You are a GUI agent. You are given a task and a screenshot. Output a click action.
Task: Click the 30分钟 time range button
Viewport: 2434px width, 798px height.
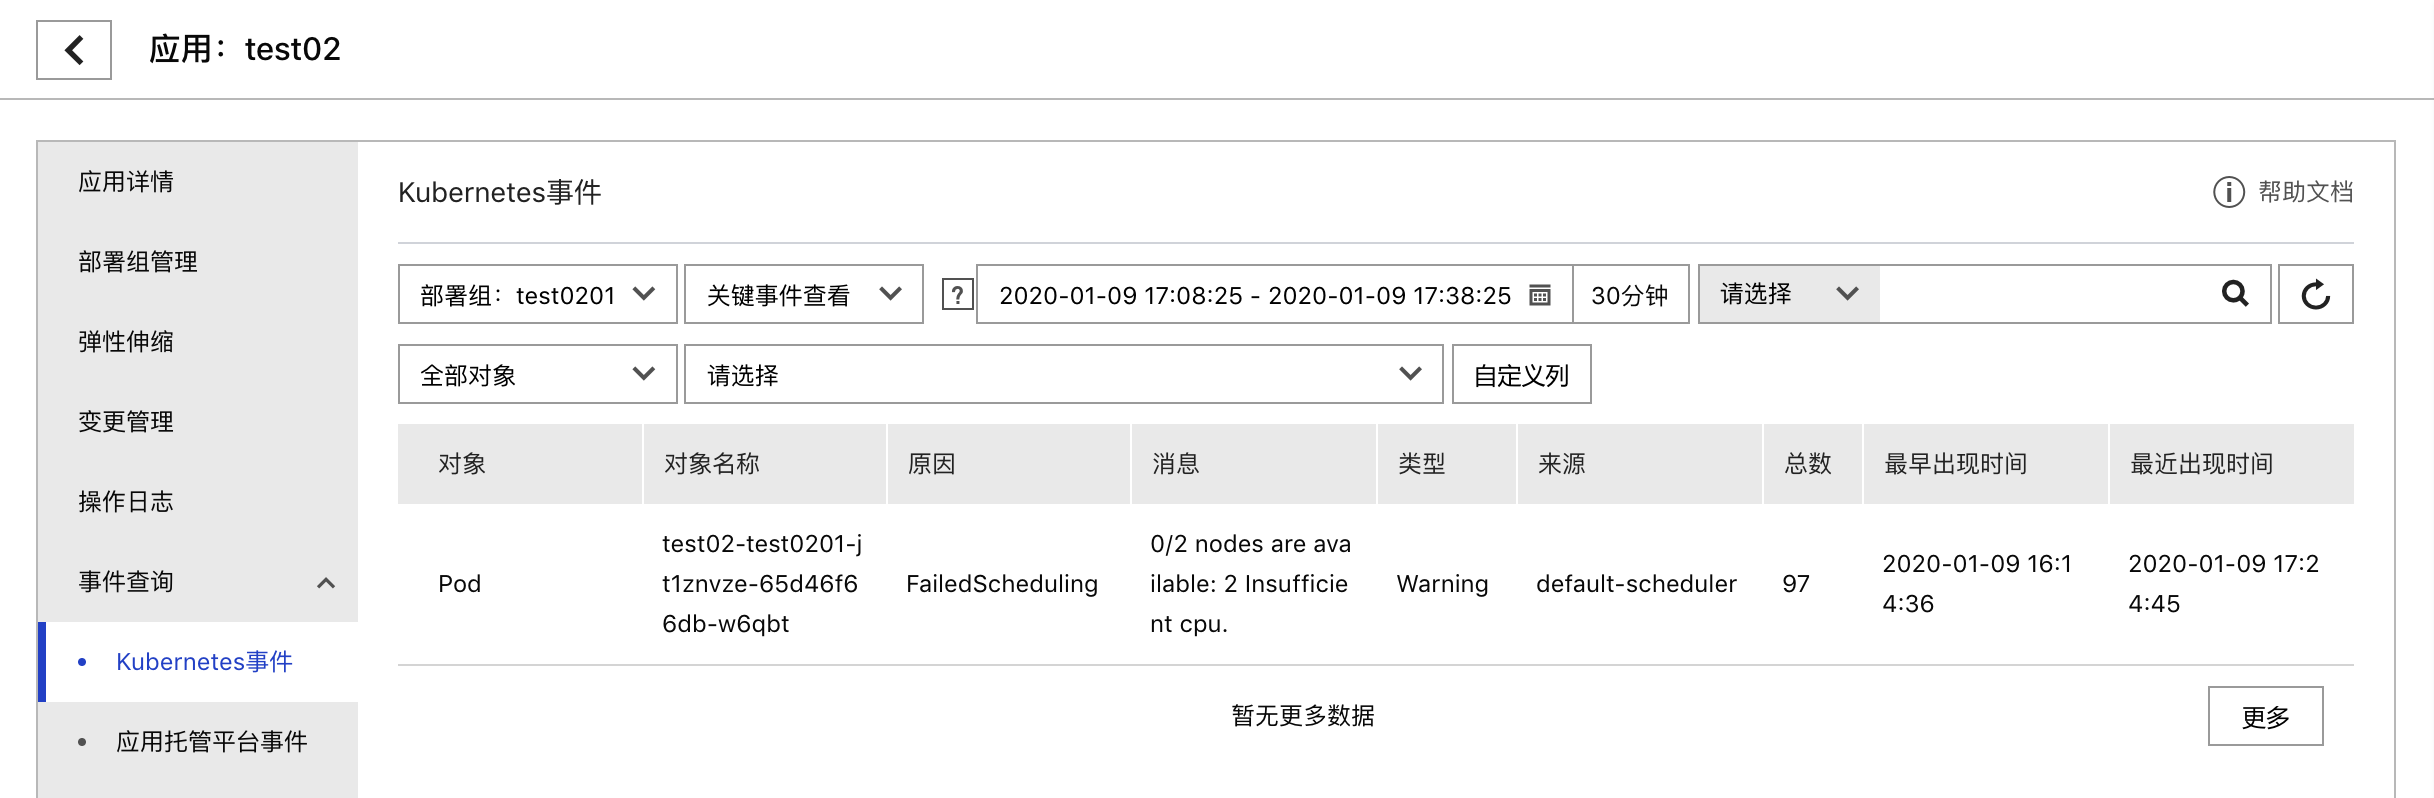click(1630, 294)
